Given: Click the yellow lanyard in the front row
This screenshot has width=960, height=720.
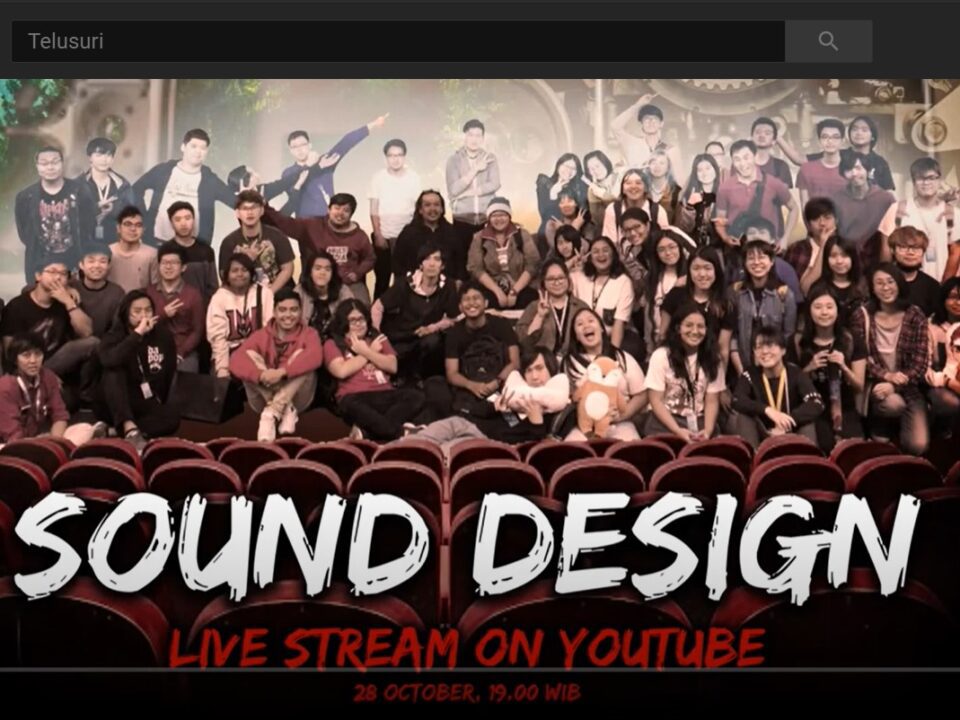Looking at the screenshot, I should click(x=775, y=392).
